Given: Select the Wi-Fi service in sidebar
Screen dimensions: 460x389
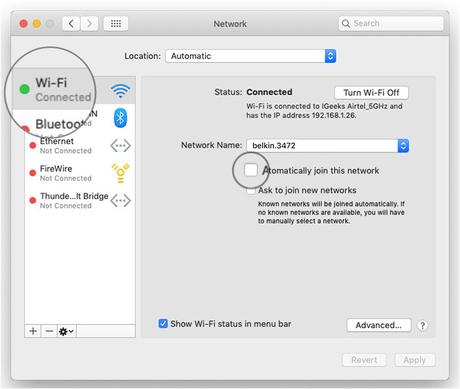Looking at the screenshot, I should pyautogui.click(x=74, y=90).
